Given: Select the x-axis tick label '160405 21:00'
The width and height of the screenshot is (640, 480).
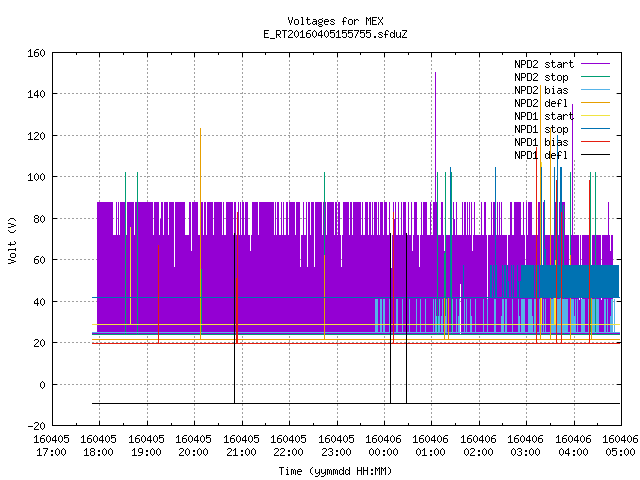Looking at the screenshot, I should [241, 445].
